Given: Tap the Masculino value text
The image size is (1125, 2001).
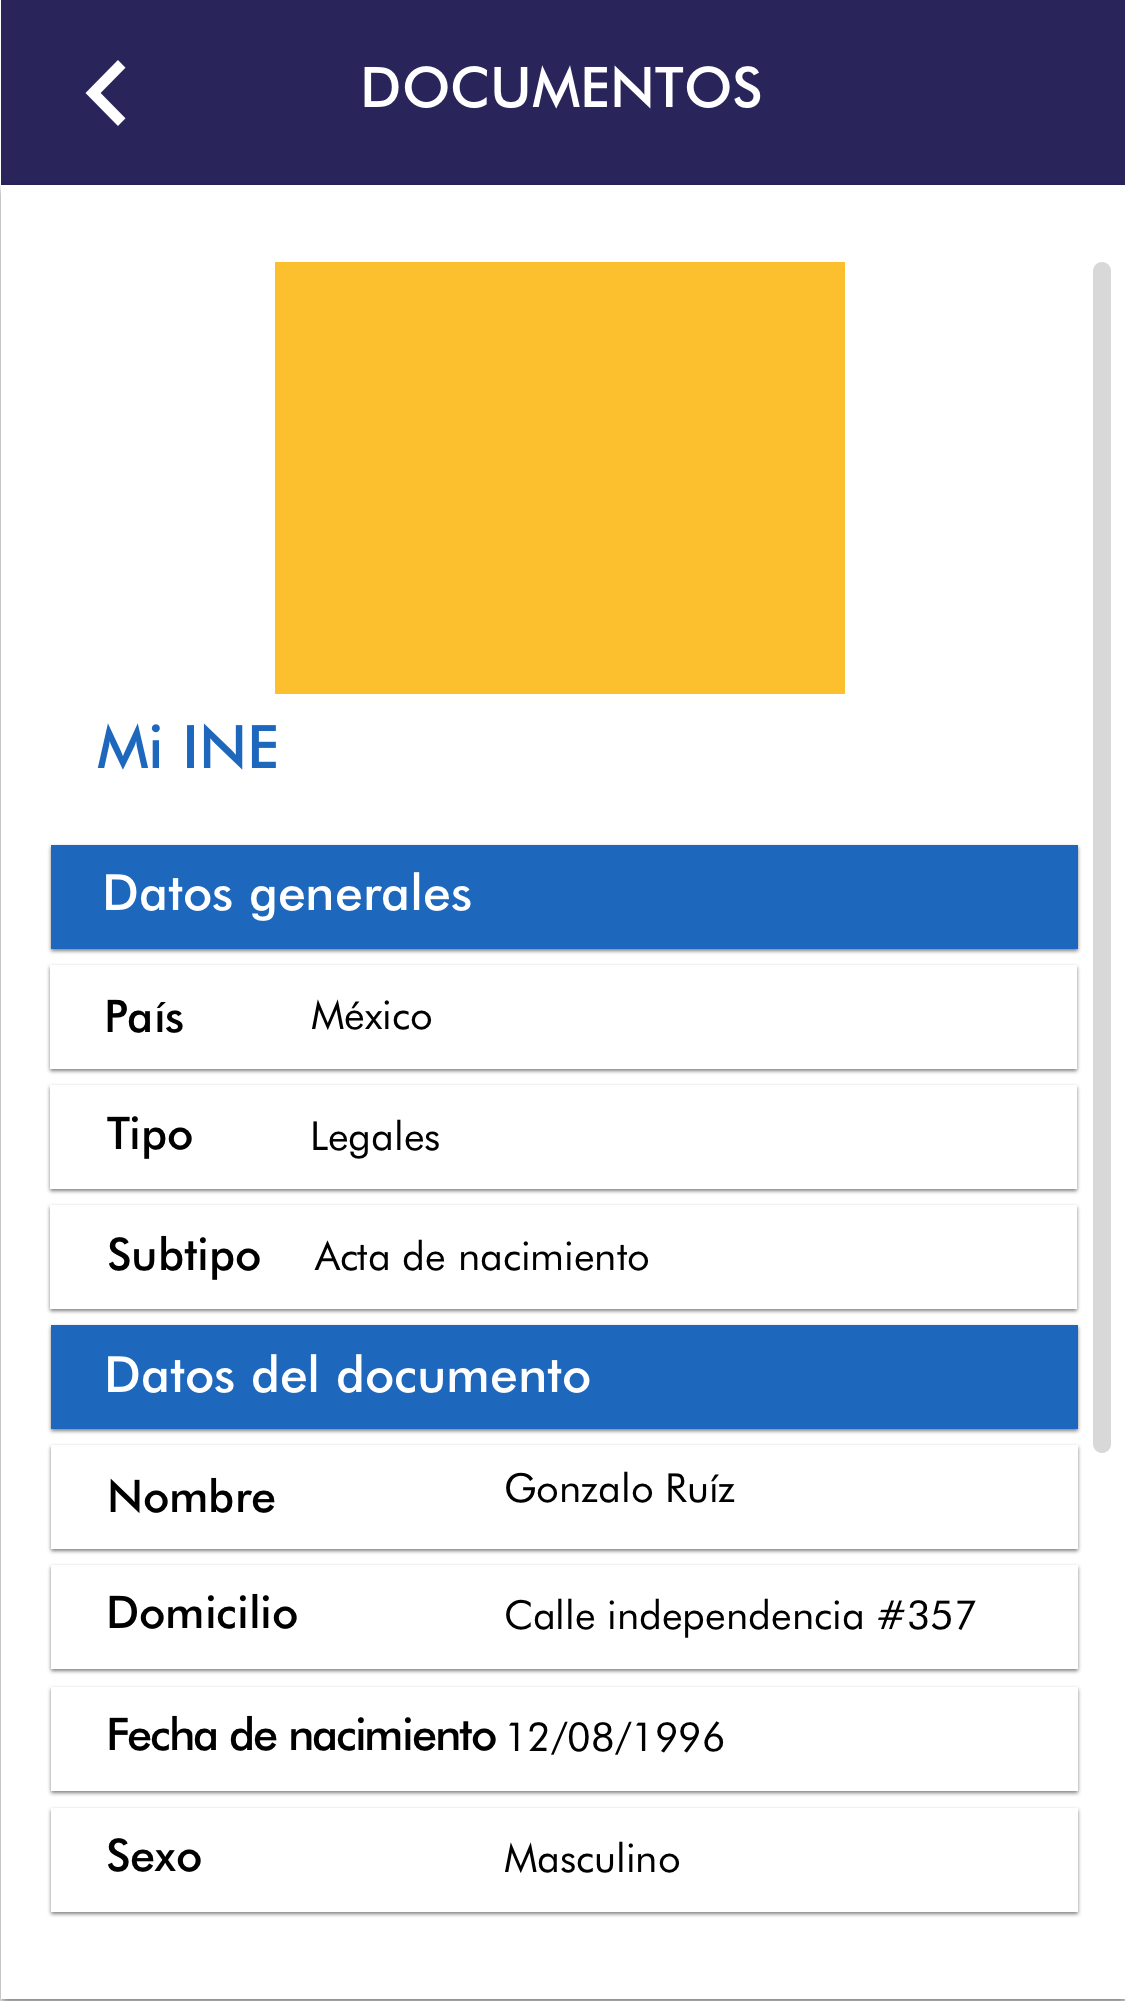Looking at the screenshot, I should 592,1860.
